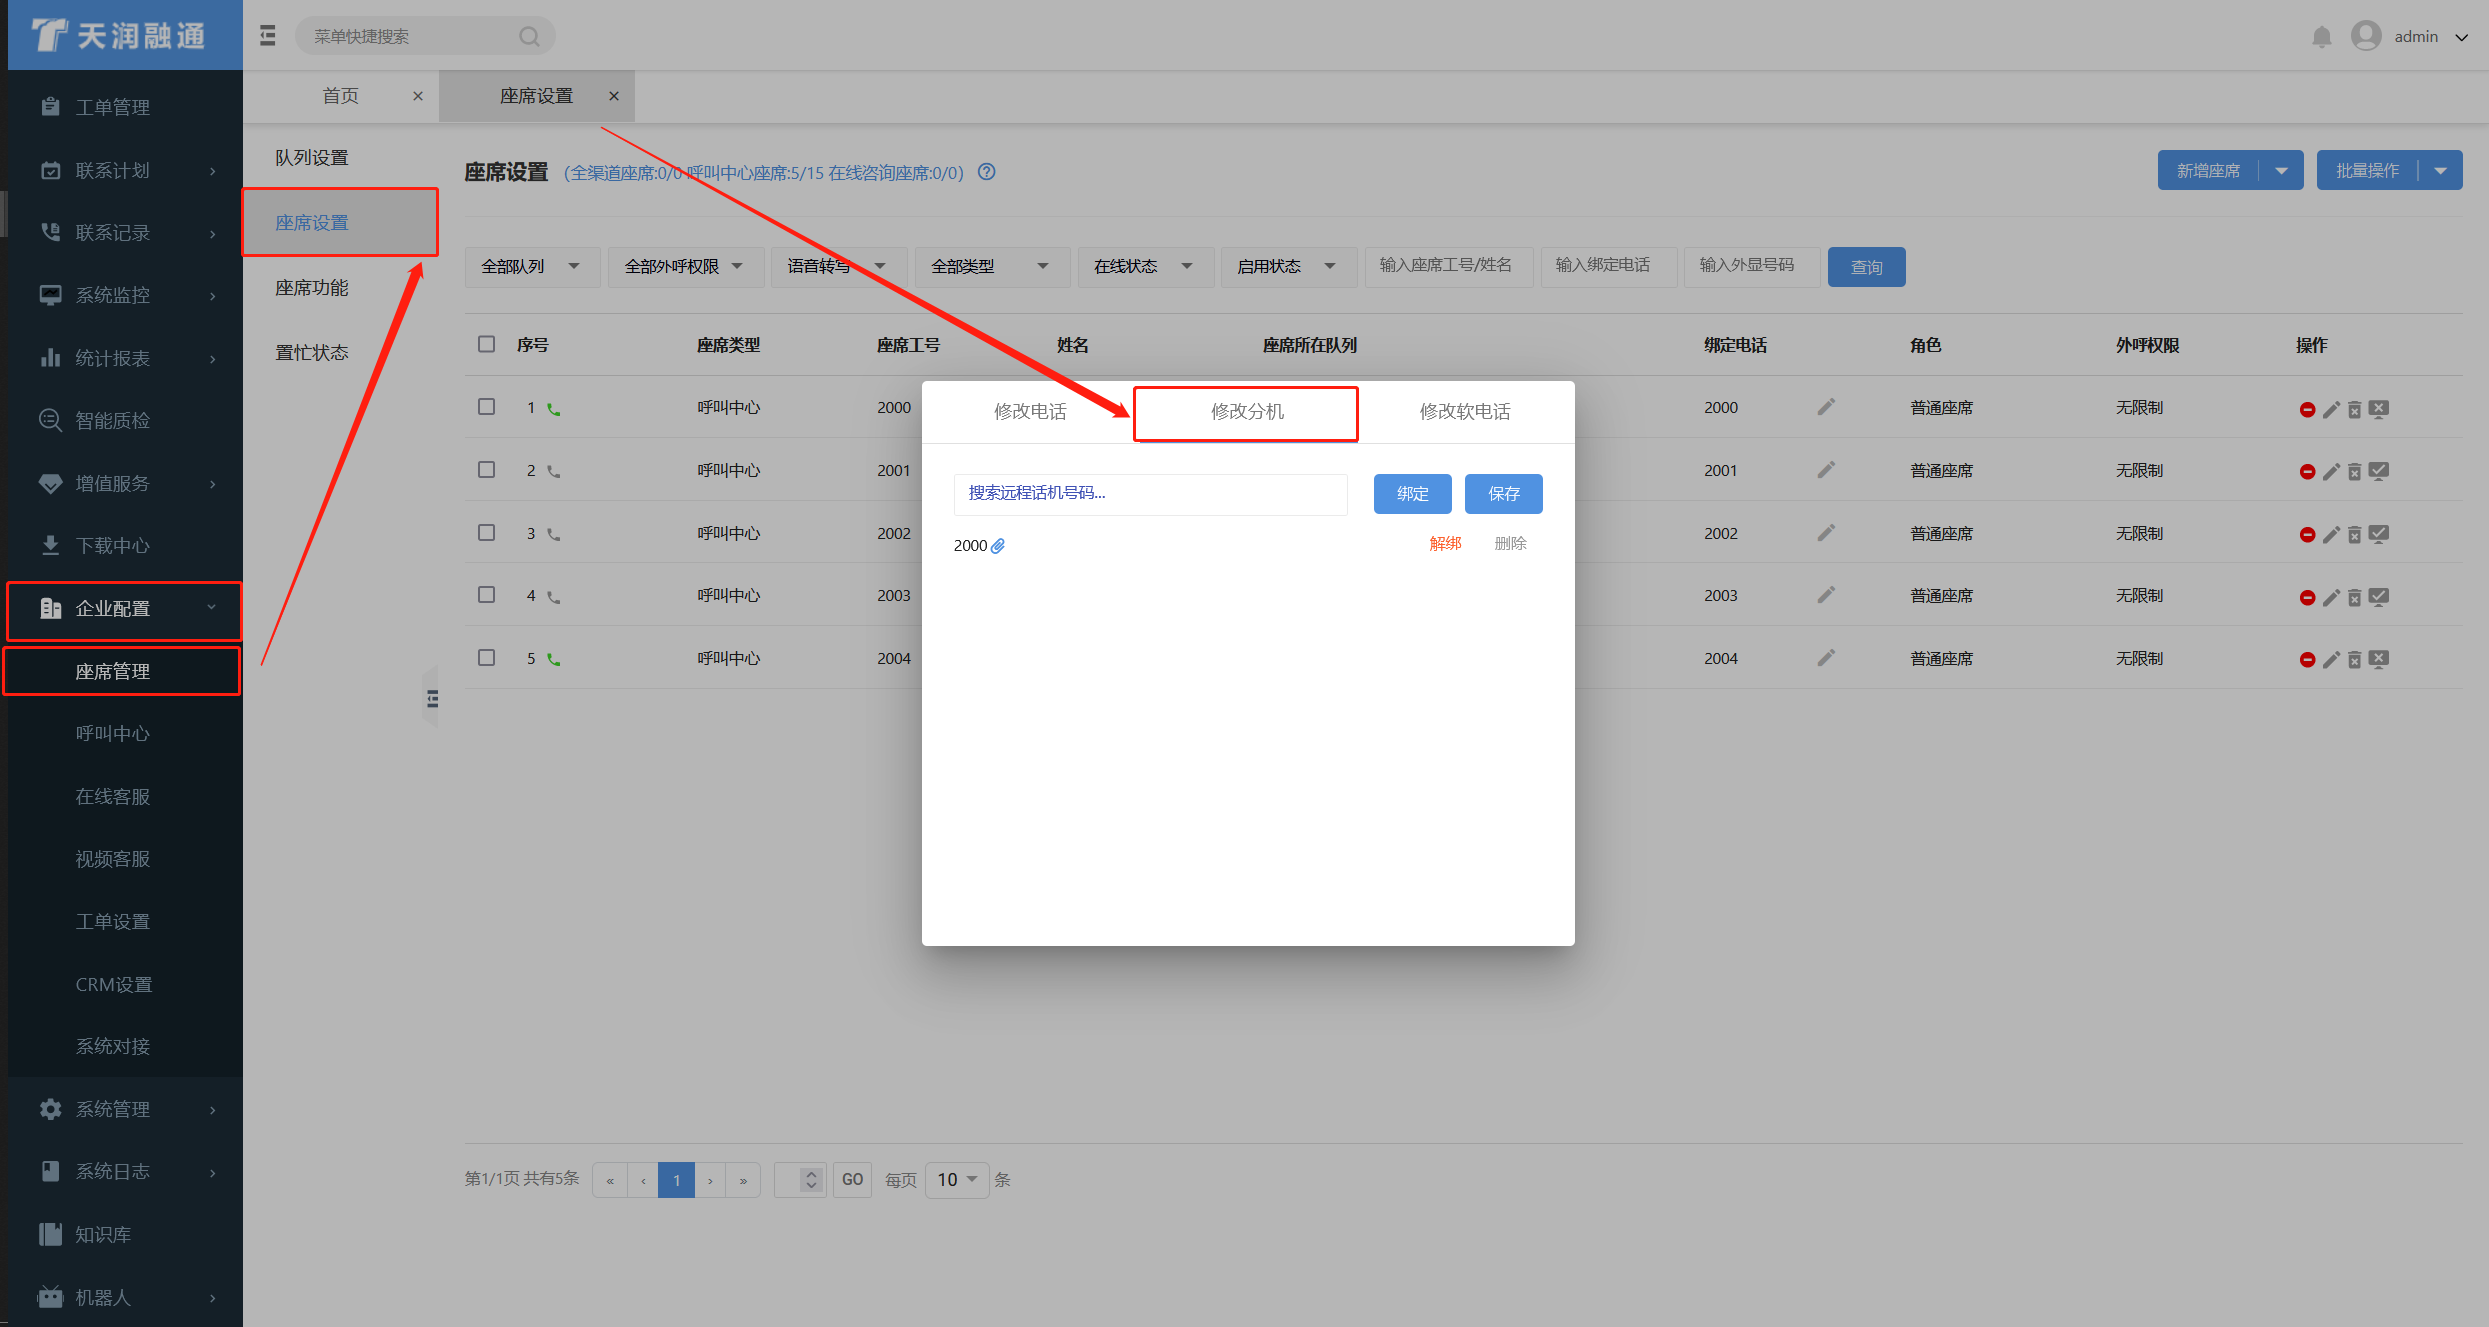Open the 全部队列 queue filter dropdown
The height and width of the screenshot is (1327, 2489).
[531, 267]
